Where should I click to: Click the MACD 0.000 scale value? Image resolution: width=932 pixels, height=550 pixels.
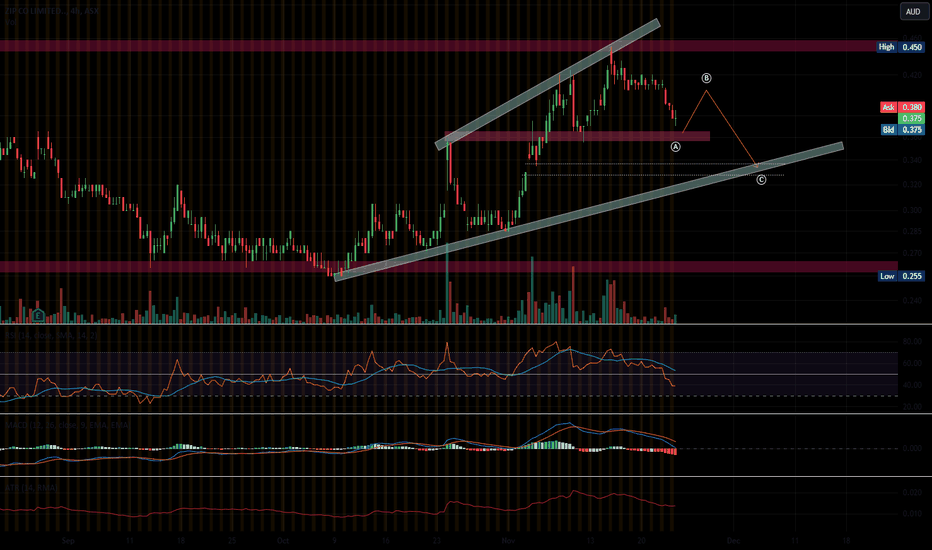[912, 448]
